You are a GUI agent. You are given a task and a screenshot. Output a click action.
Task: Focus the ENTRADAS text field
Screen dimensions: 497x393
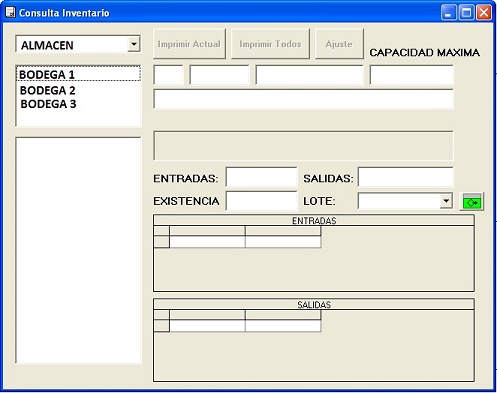[261, 177]
